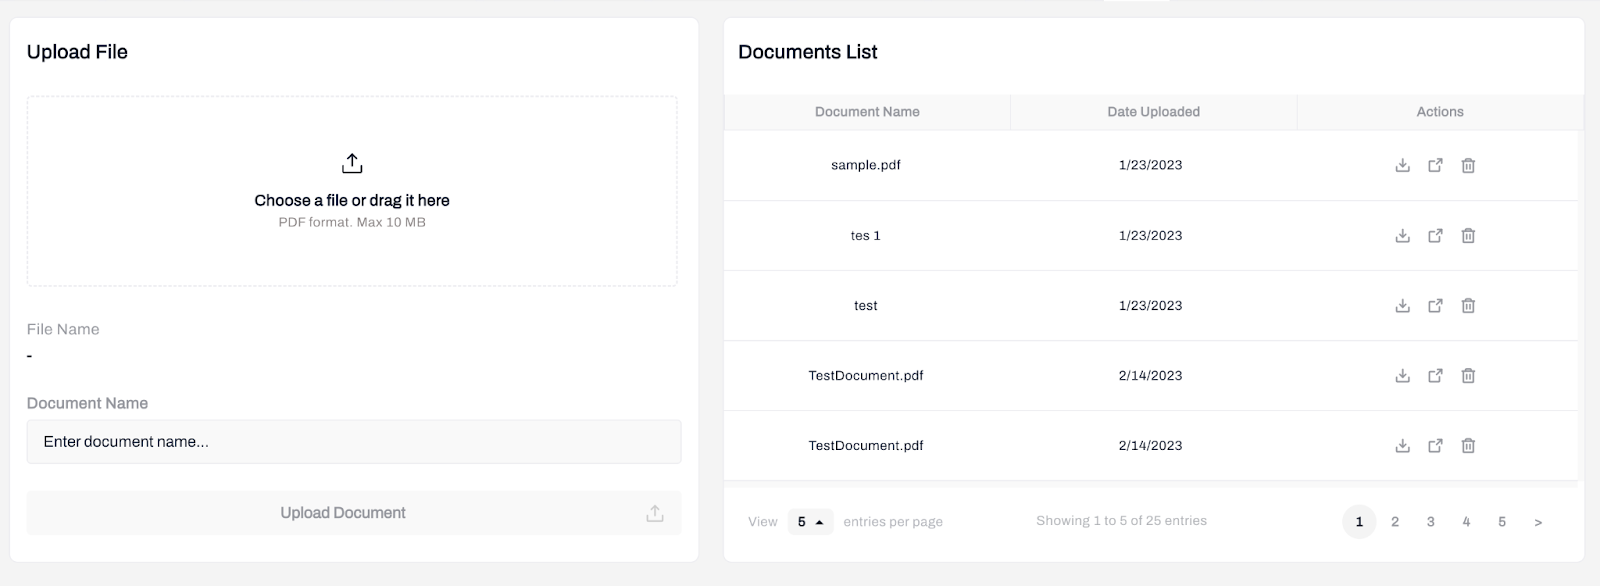
Task: Go to page 2 of documents
Action: (x=1395, y=521)
